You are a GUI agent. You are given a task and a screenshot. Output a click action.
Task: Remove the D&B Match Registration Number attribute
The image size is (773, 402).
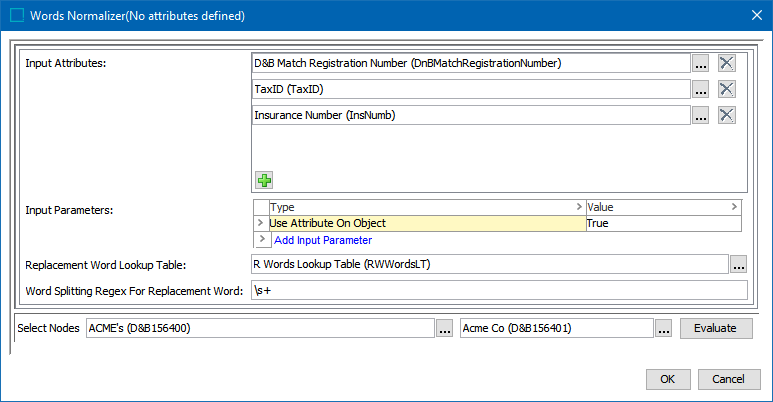[727, 63]
